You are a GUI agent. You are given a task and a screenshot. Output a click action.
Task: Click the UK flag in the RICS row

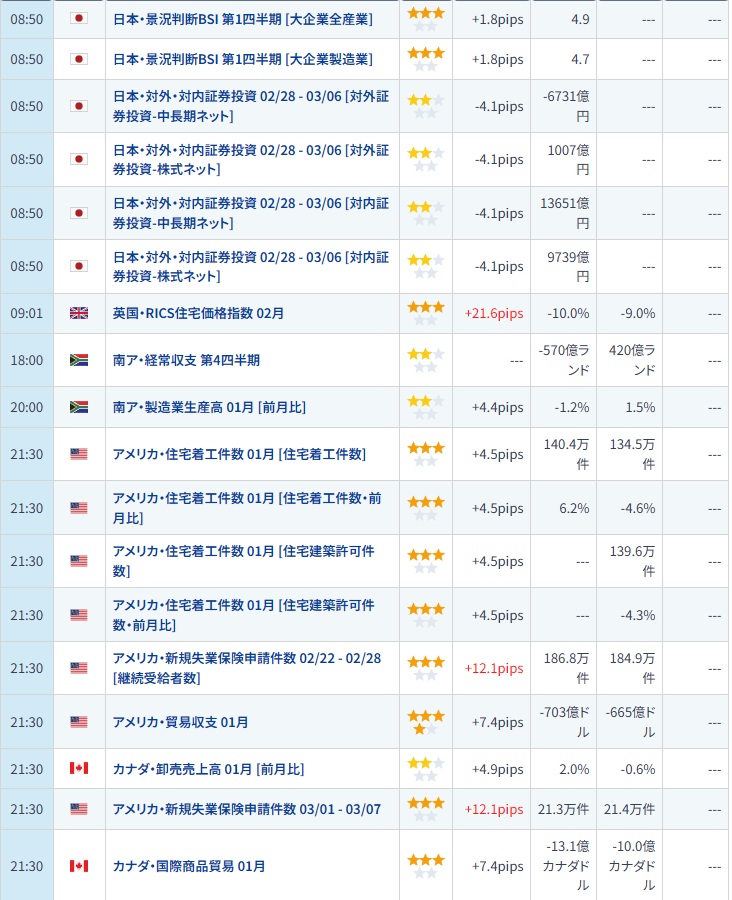[x=79, y=313]
